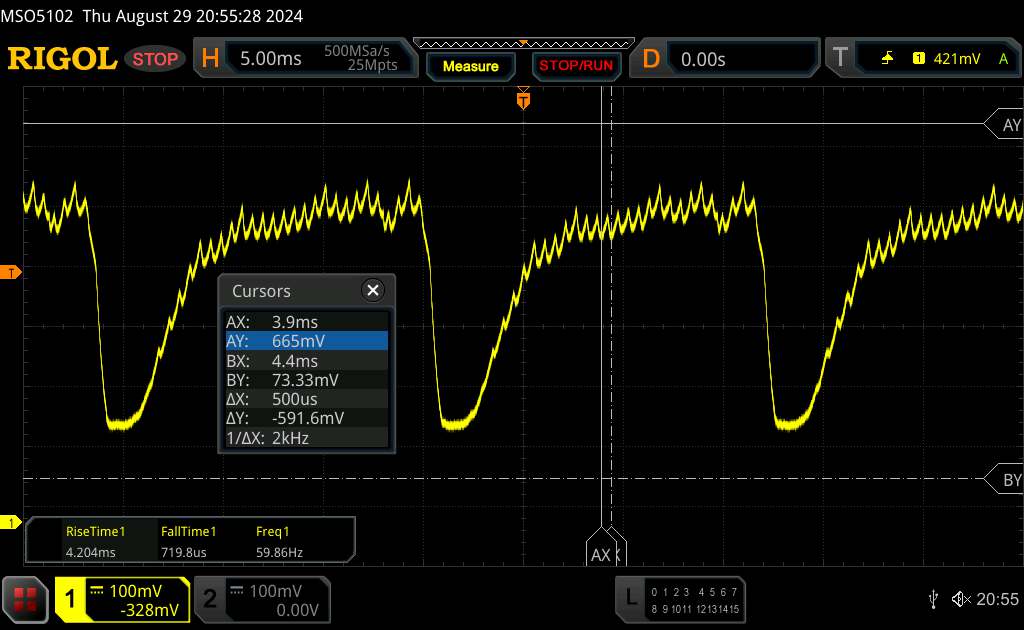Viewport: 1024px width, 630px height.
Task: Select the trigger level T marker on left edge
Action: [x=11, y=272]
